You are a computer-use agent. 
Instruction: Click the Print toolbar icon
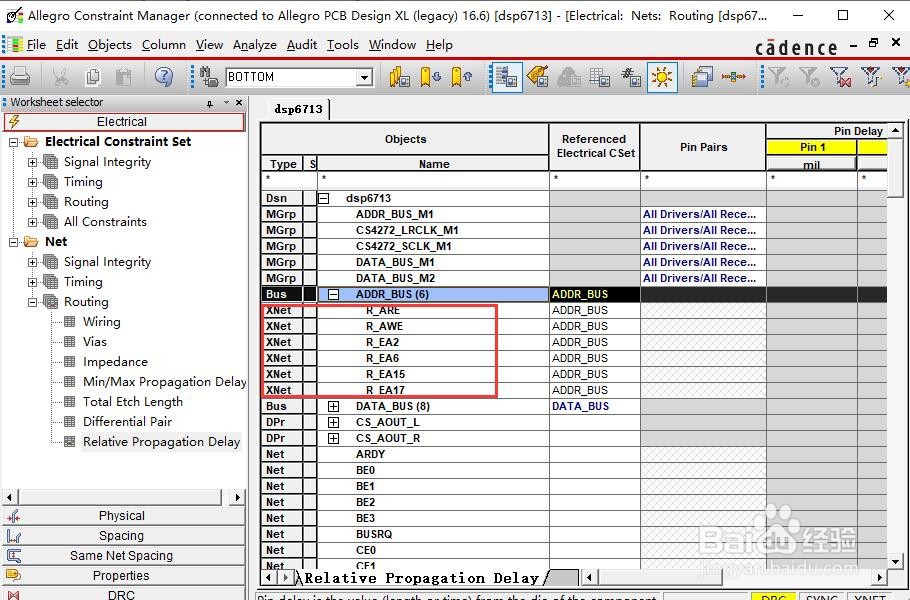click(20, 77)
